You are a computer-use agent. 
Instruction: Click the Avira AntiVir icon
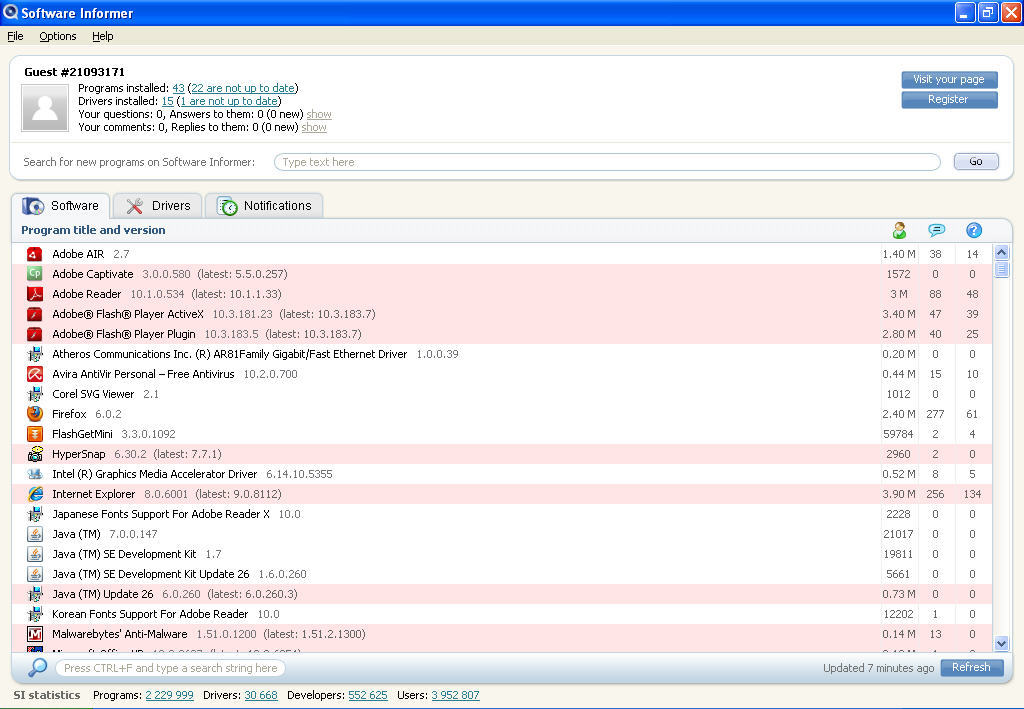[35, 374]
